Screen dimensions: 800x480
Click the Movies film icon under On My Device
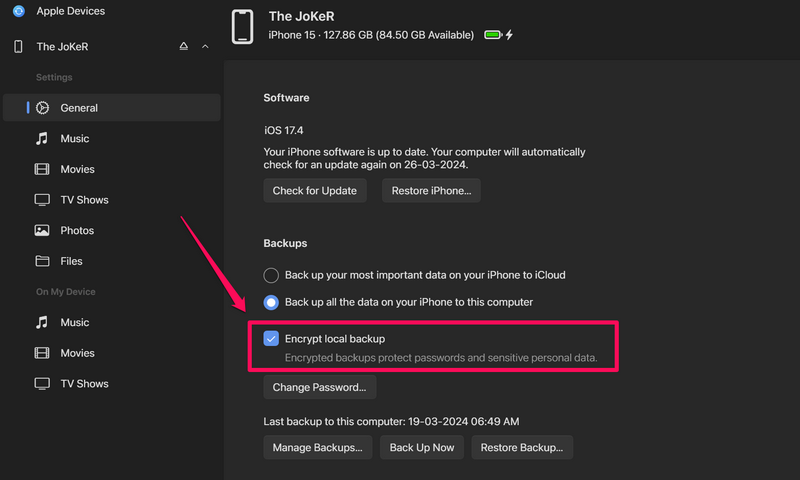pyautogui.click(x=42, y=353)
